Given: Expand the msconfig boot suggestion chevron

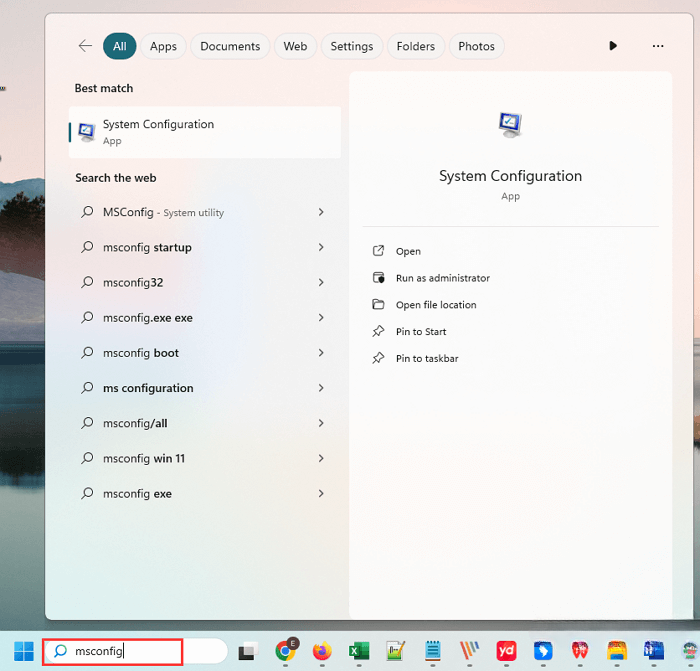Looking at the screenshot, I should (x=321, y=353).
